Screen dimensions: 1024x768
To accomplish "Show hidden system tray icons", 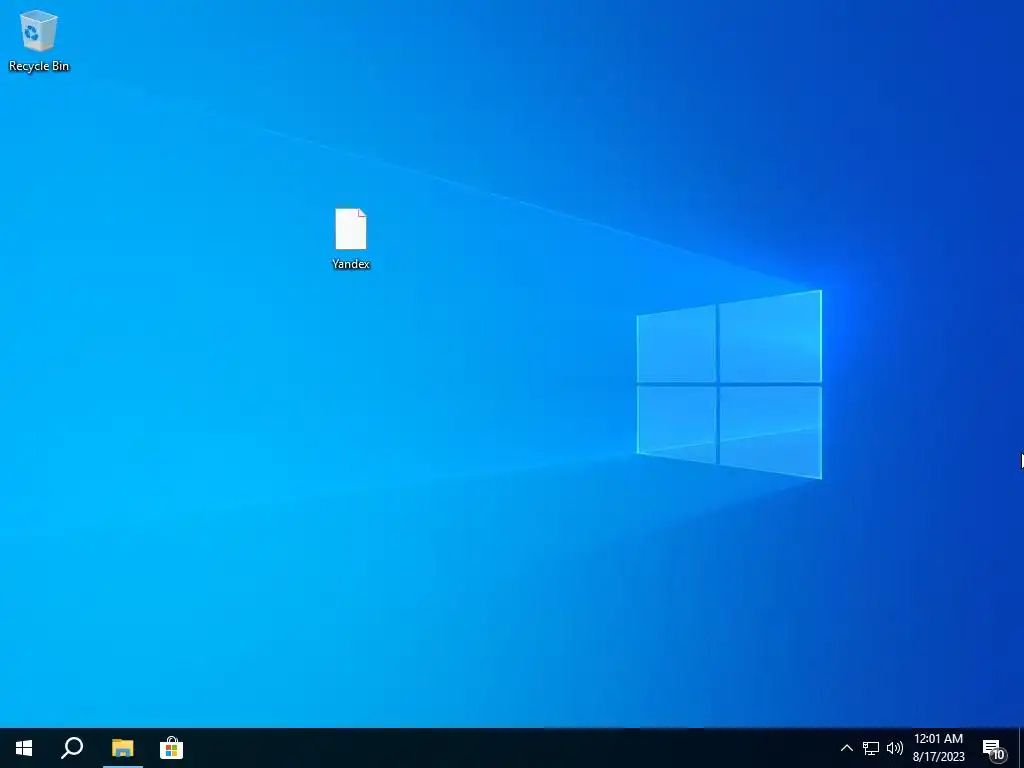I will [846, 748].
